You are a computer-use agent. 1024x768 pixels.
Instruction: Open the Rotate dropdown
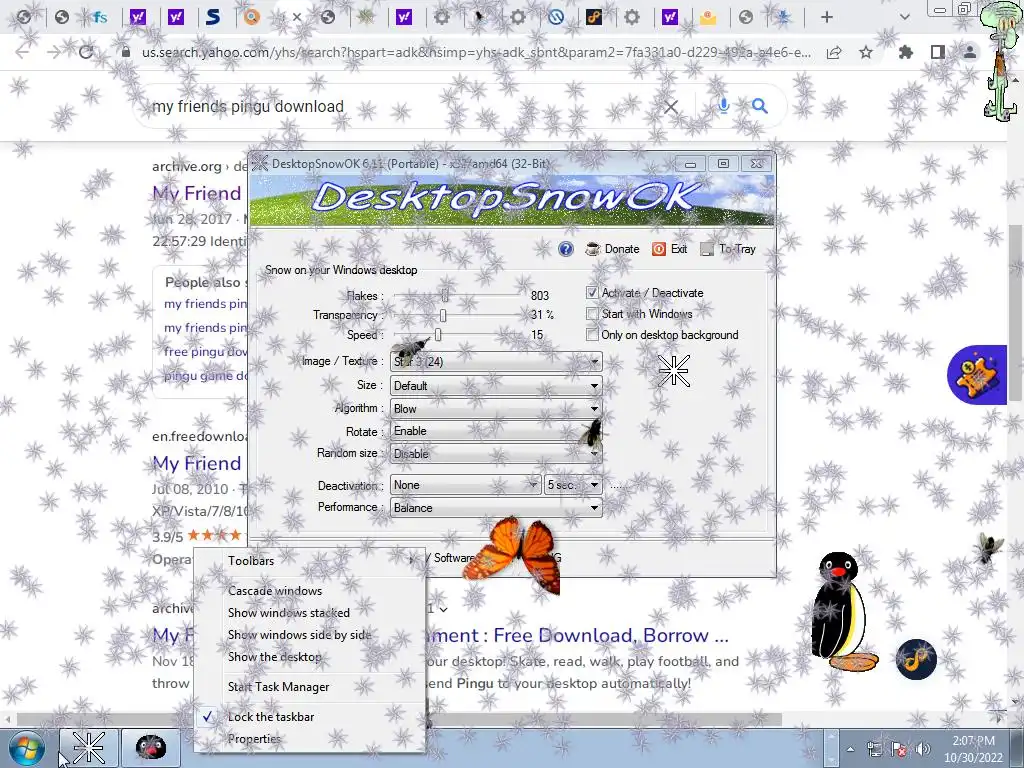[496, 431]
